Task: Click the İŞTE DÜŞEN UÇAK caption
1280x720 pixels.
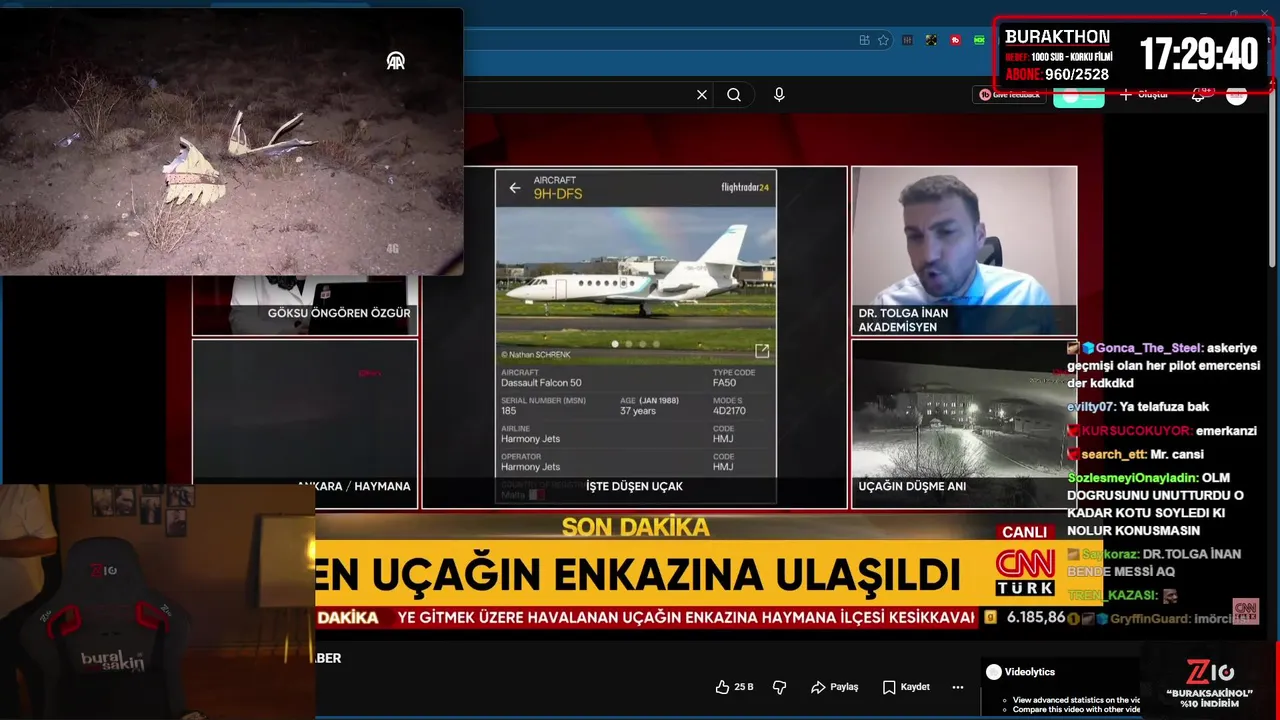Action: (634, 486)
